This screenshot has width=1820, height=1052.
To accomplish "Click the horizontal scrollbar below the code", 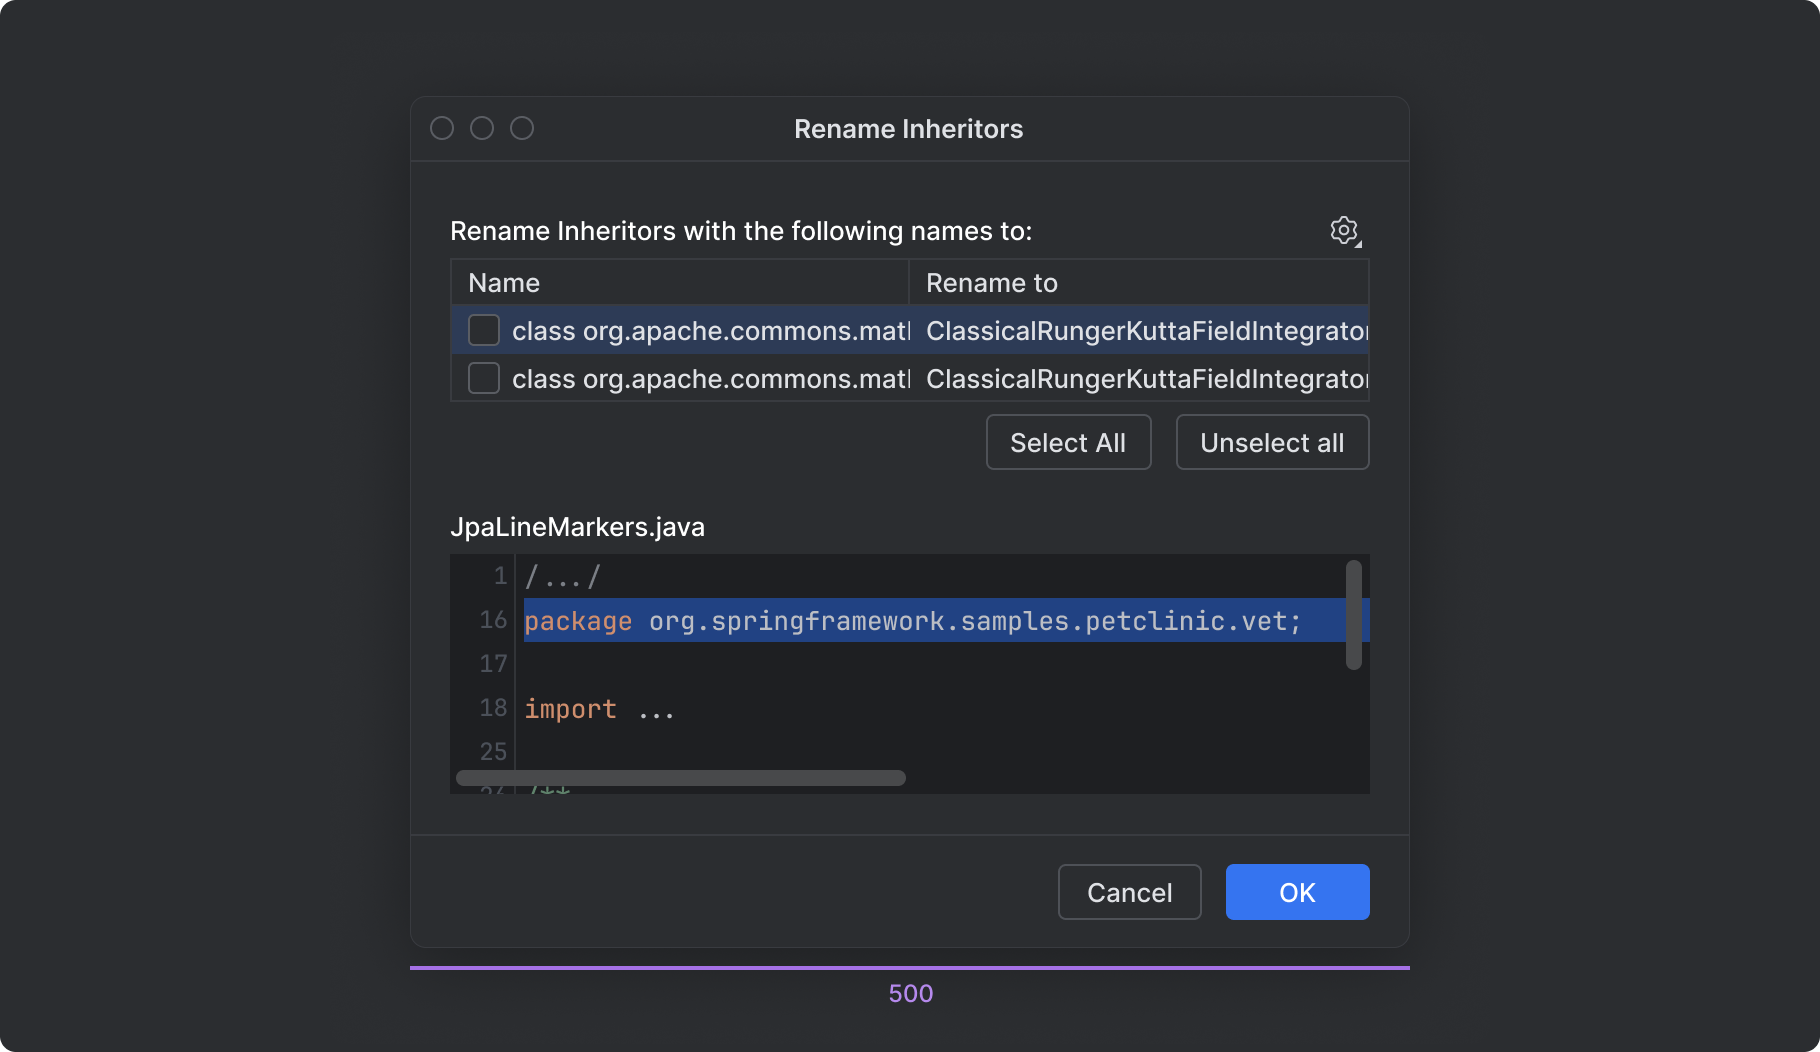I will click(680, 777).
